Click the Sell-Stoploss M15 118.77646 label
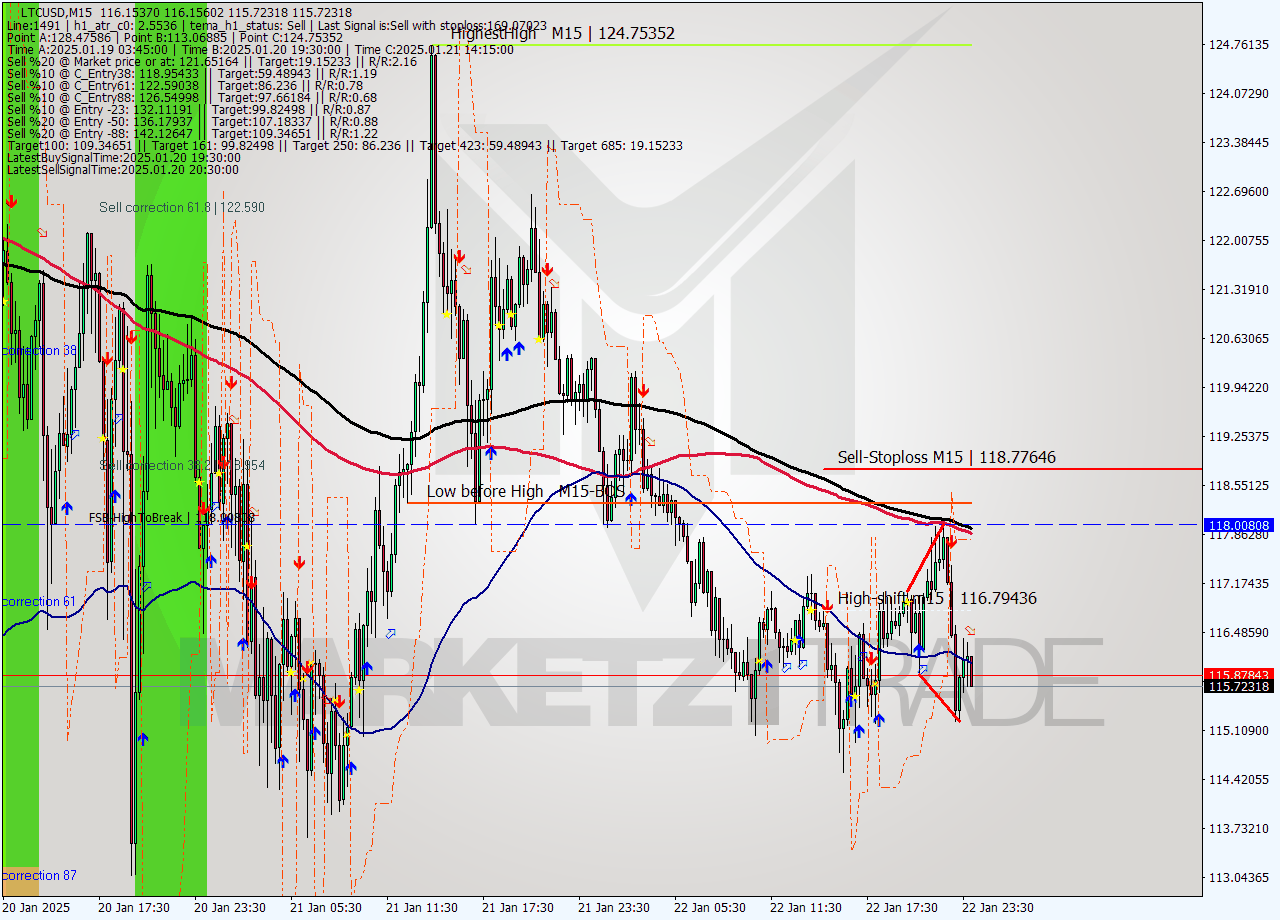 coord(946,457)
